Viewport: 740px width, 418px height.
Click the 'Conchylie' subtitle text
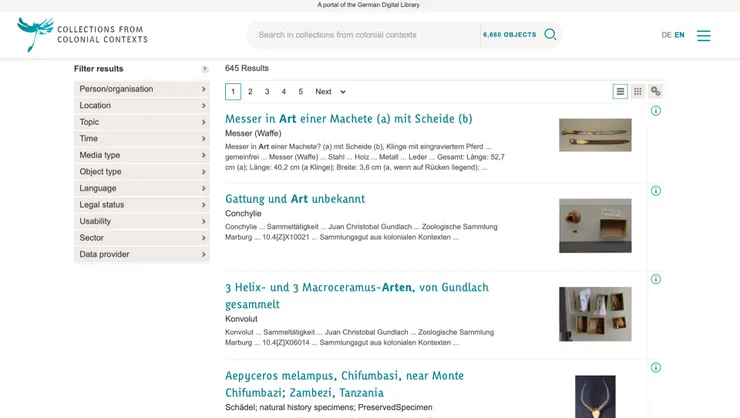[243, 214]
